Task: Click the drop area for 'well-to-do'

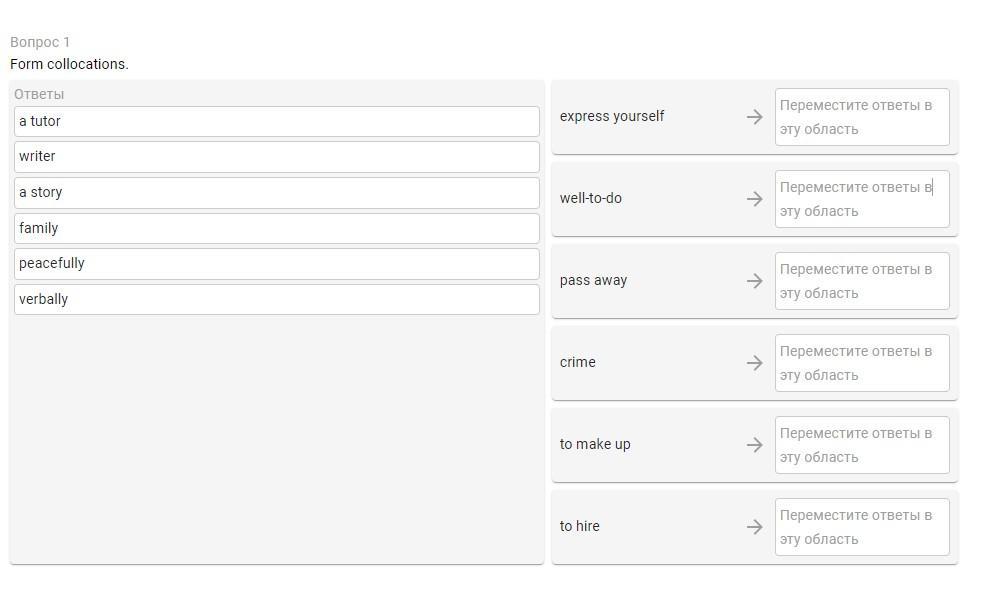Action: [861, 199]
